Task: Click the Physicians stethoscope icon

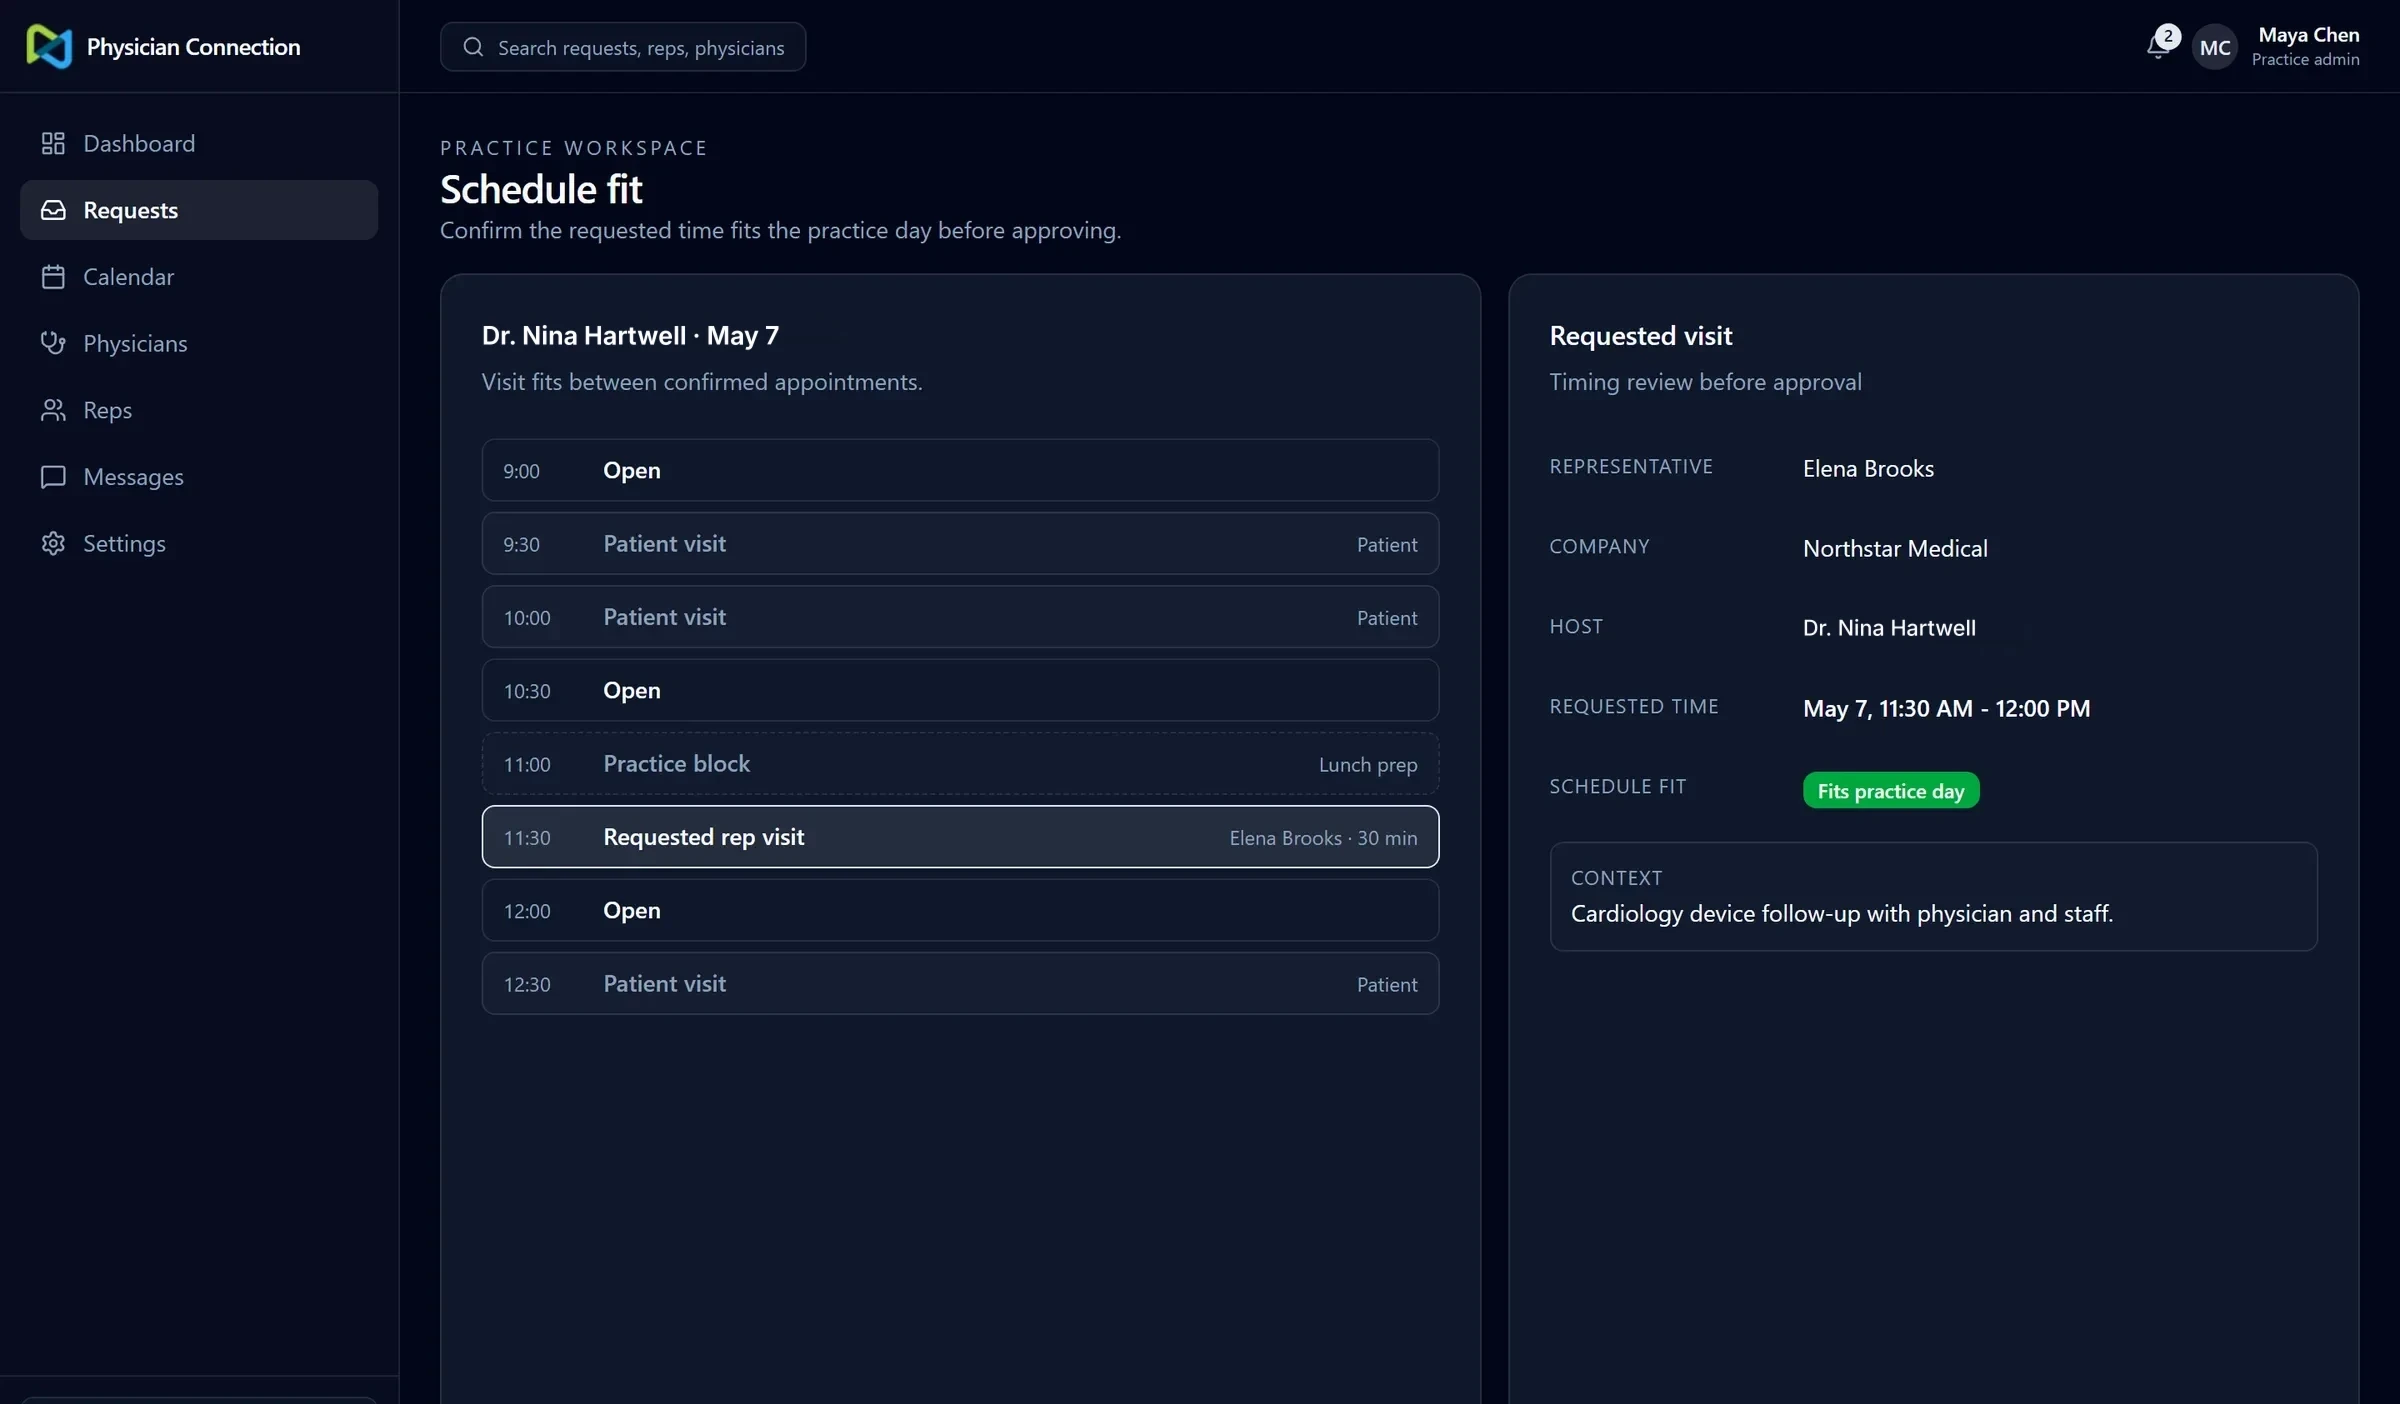Action: pos(53,343)
